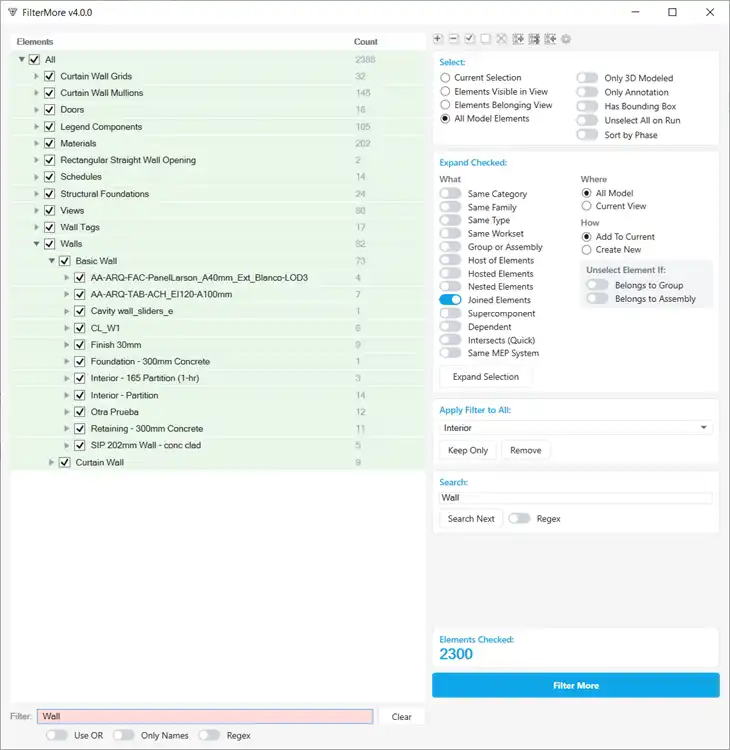The image size is (730, 750).
Task: Click the uncheck all empty box icon
Action: 485,39
